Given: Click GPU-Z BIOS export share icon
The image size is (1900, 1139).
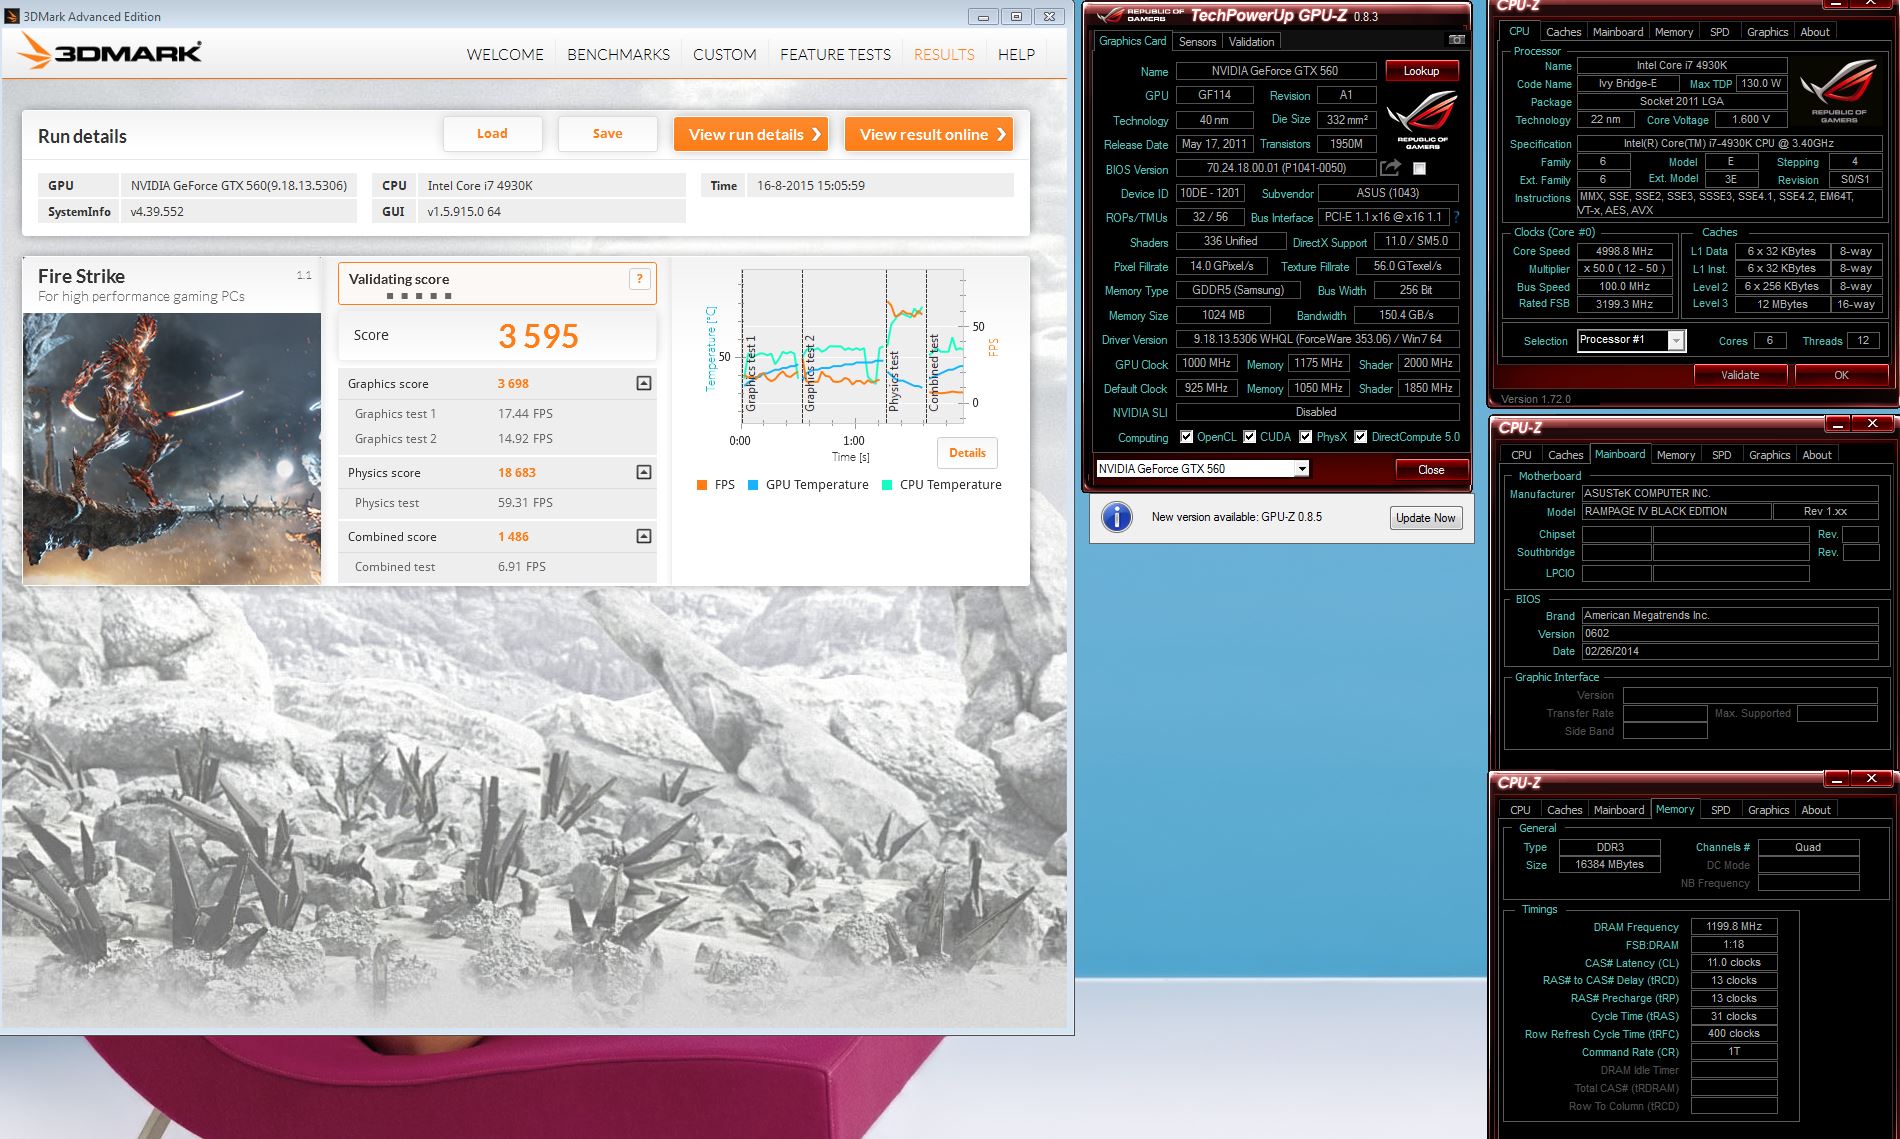Looking at the screenshot, I should (x=1390, y=168).
